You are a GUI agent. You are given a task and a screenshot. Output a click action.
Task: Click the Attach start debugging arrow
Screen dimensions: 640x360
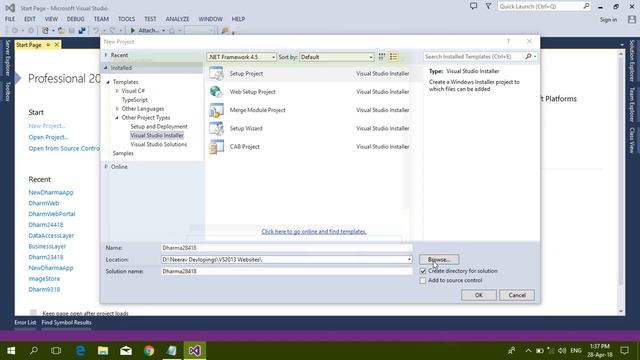click(133, 30)
